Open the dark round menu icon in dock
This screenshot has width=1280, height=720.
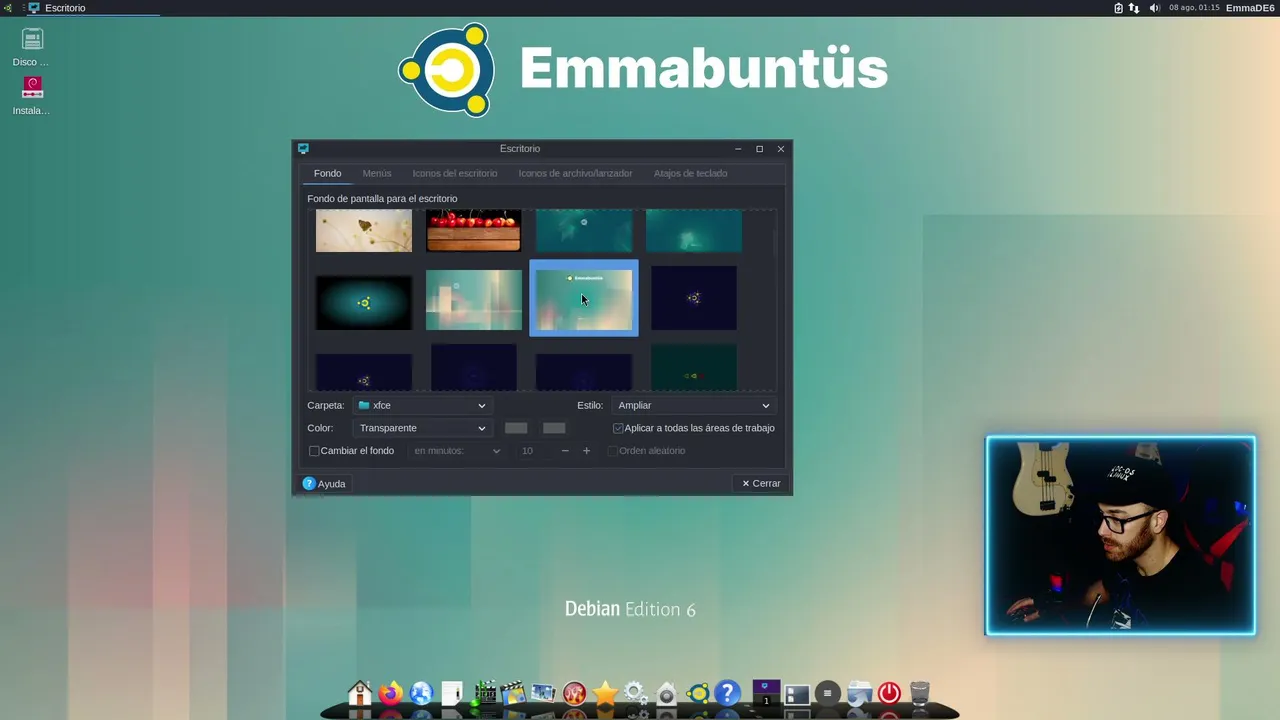click(827, 692)
